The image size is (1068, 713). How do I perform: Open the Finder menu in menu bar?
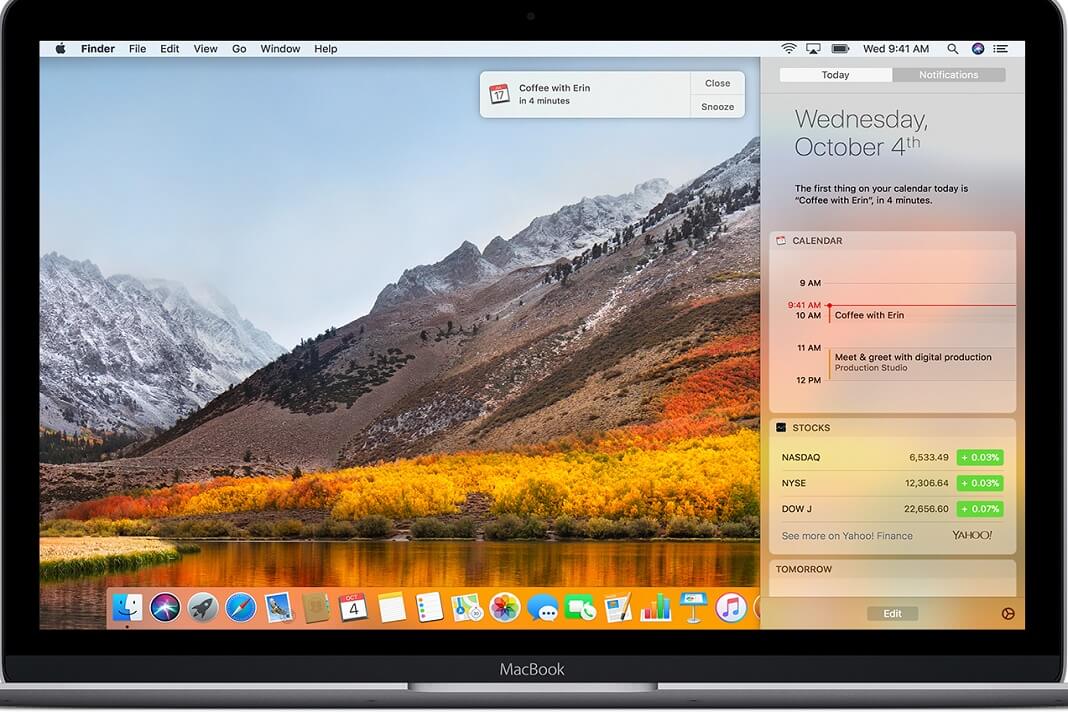pos(98,49)
